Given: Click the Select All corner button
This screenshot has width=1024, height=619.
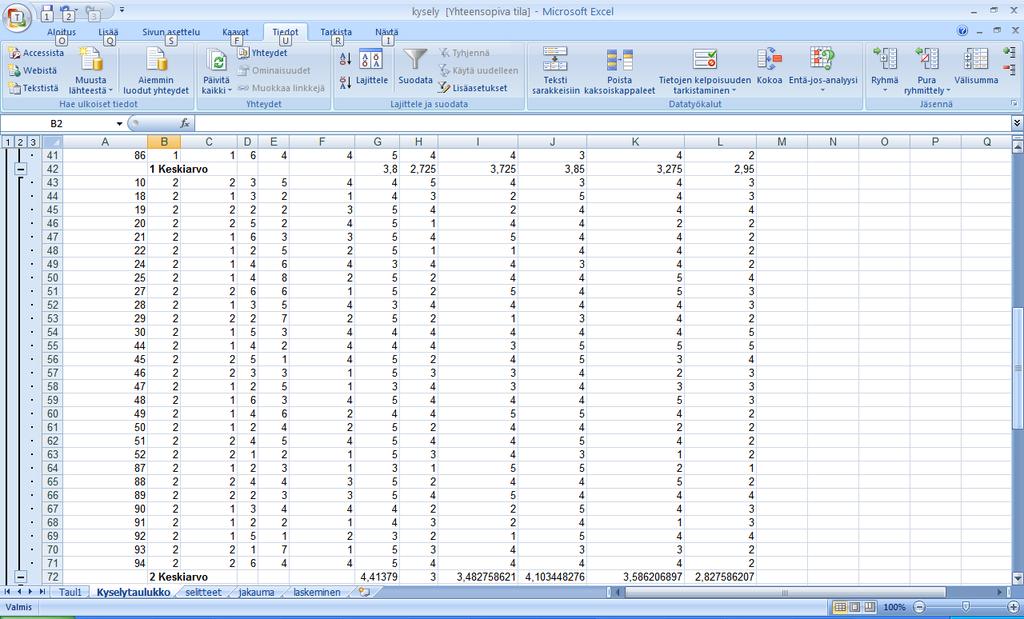Looking at the screenshot, I should pyautogui.click(x=52, y=142).
